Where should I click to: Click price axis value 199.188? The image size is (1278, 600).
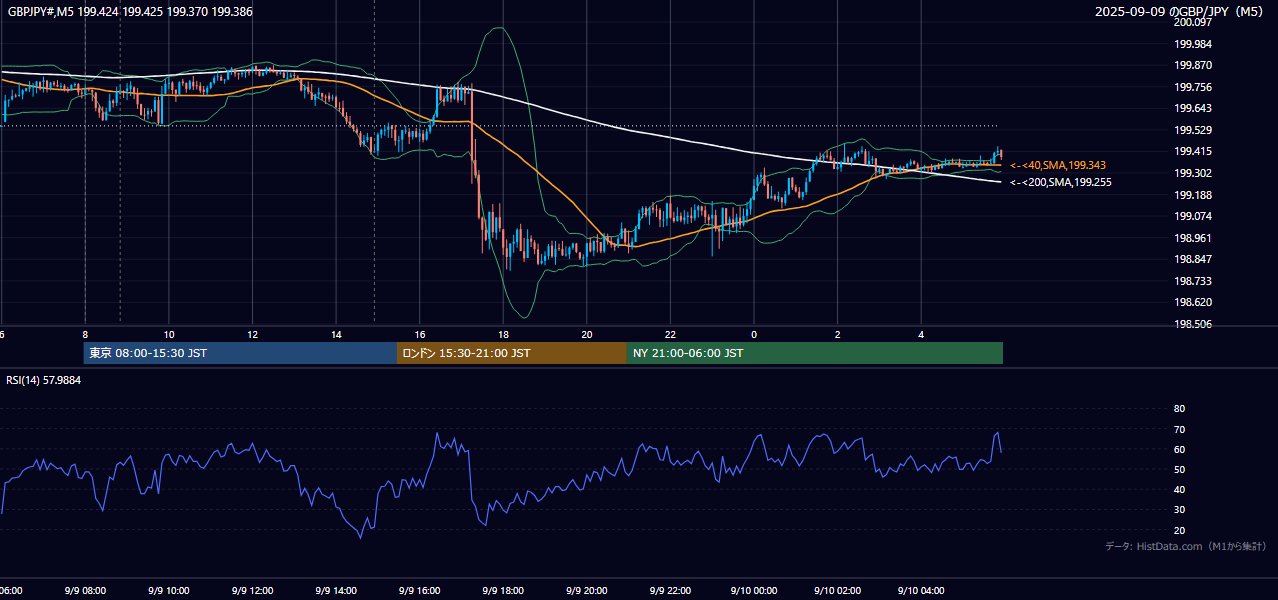coord(1193,195)
